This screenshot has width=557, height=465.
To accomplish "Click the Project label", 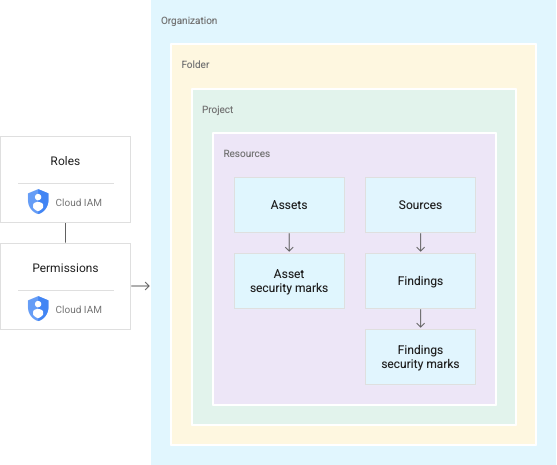I will coord(217,110).
